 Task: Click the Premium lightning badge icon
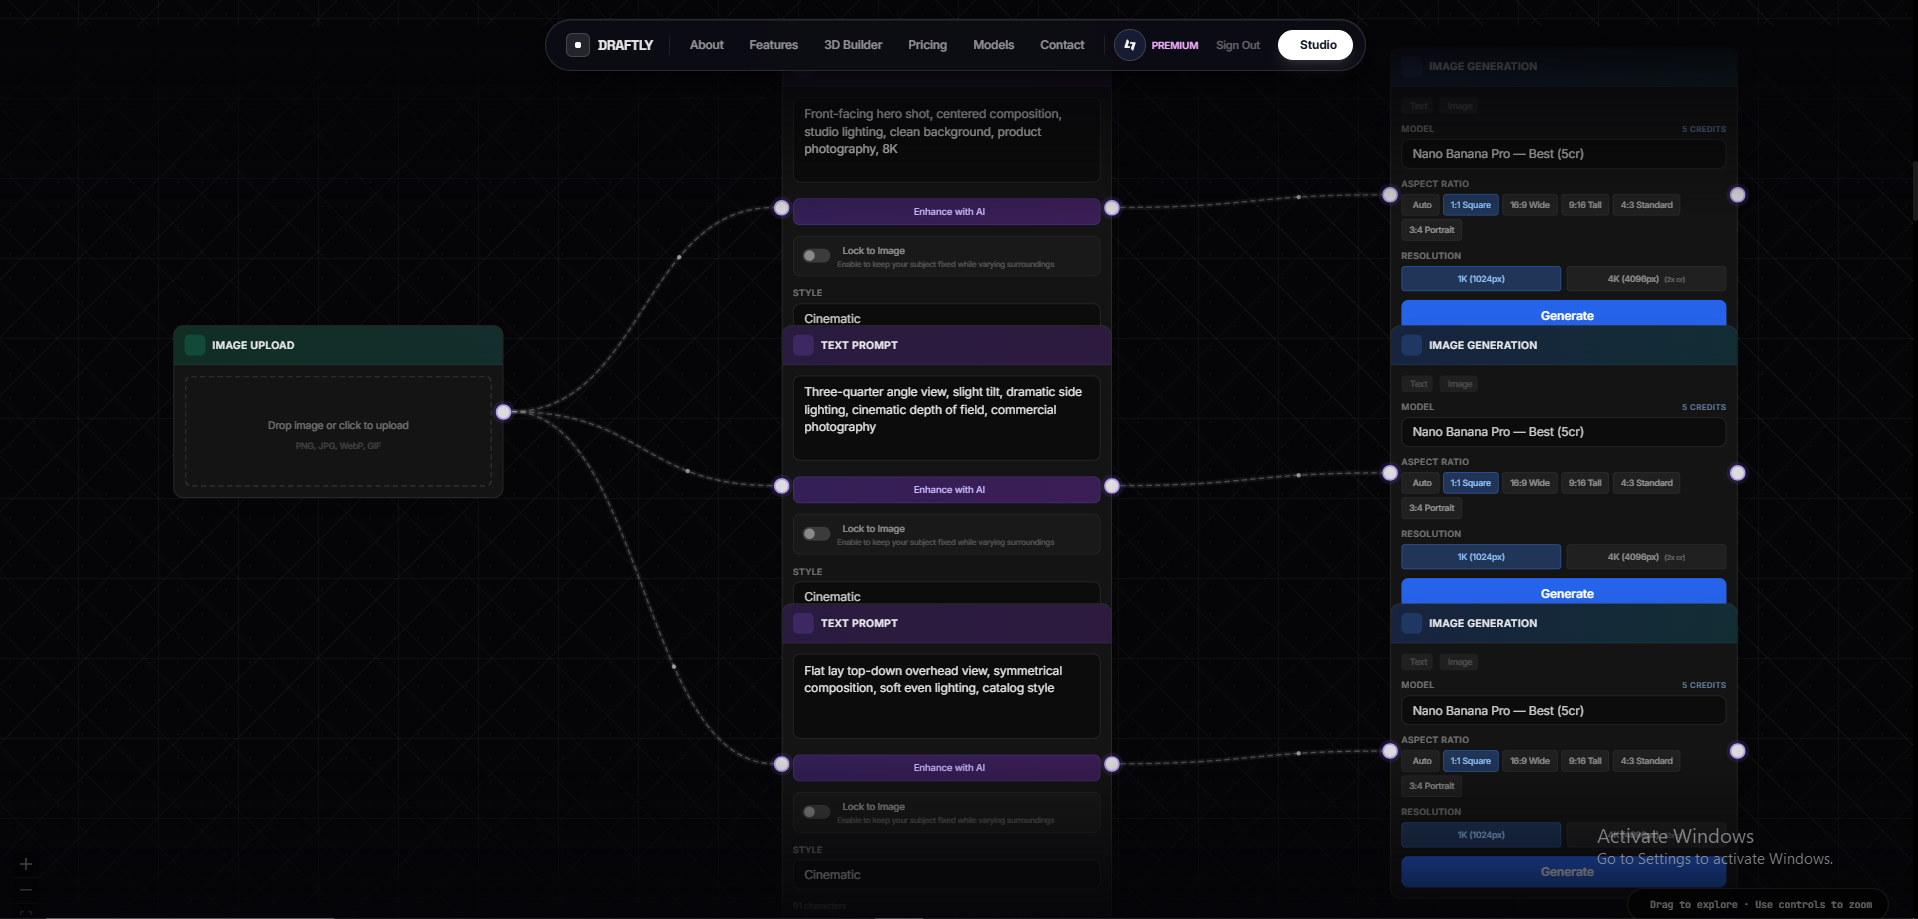click(x=1130, y=45)
